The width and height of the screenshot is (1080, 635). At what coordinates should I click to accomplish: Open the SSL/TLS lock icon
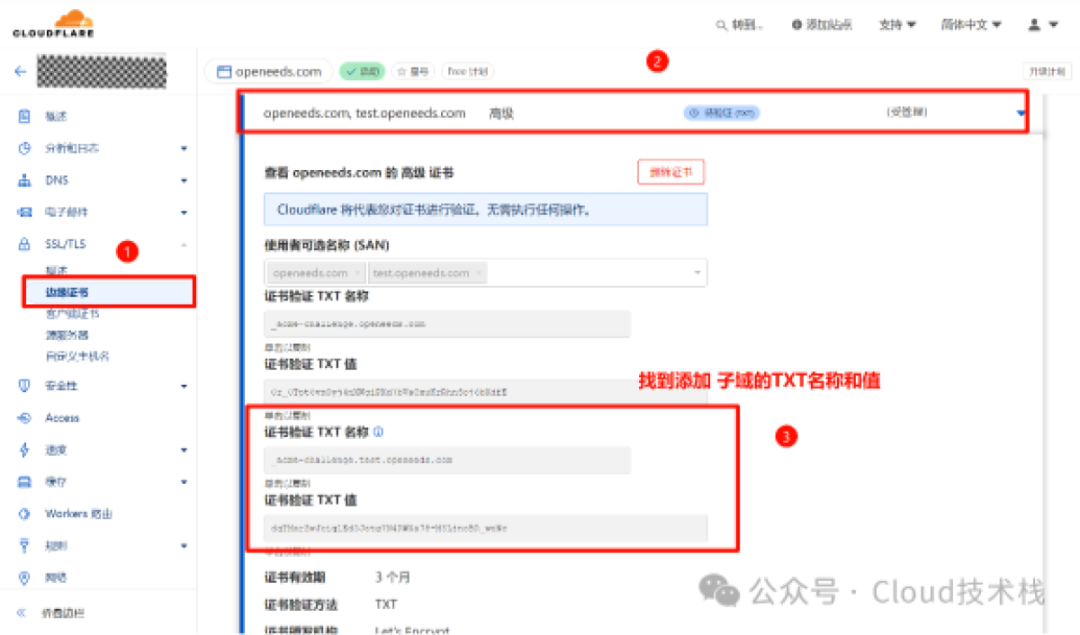(25, 244)
